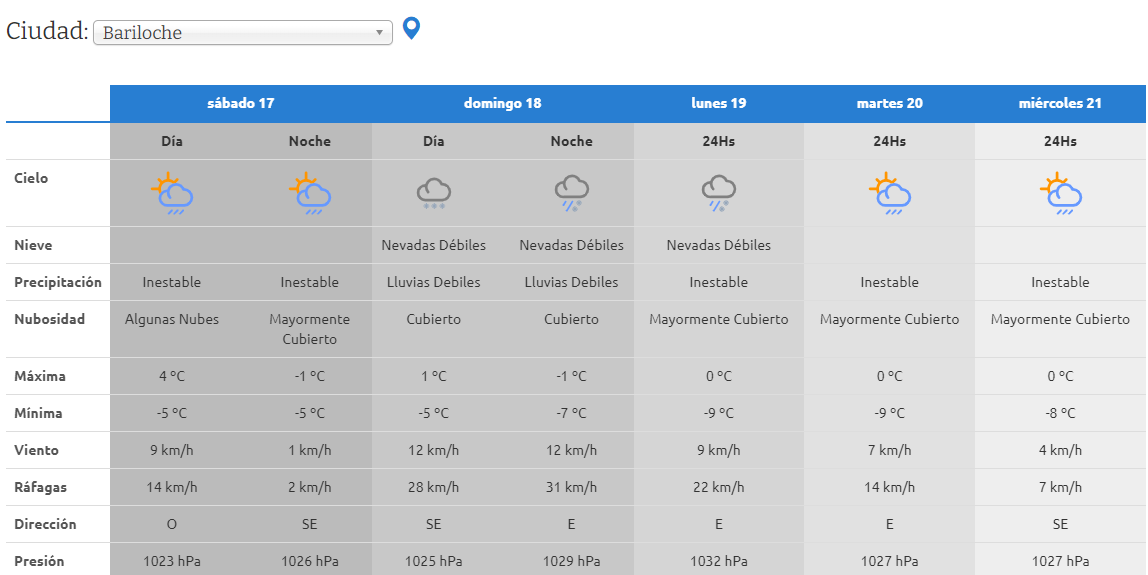Click domingo 18 Noche sleet cloud icon
Screen dimensions: 1148x575
571,193
